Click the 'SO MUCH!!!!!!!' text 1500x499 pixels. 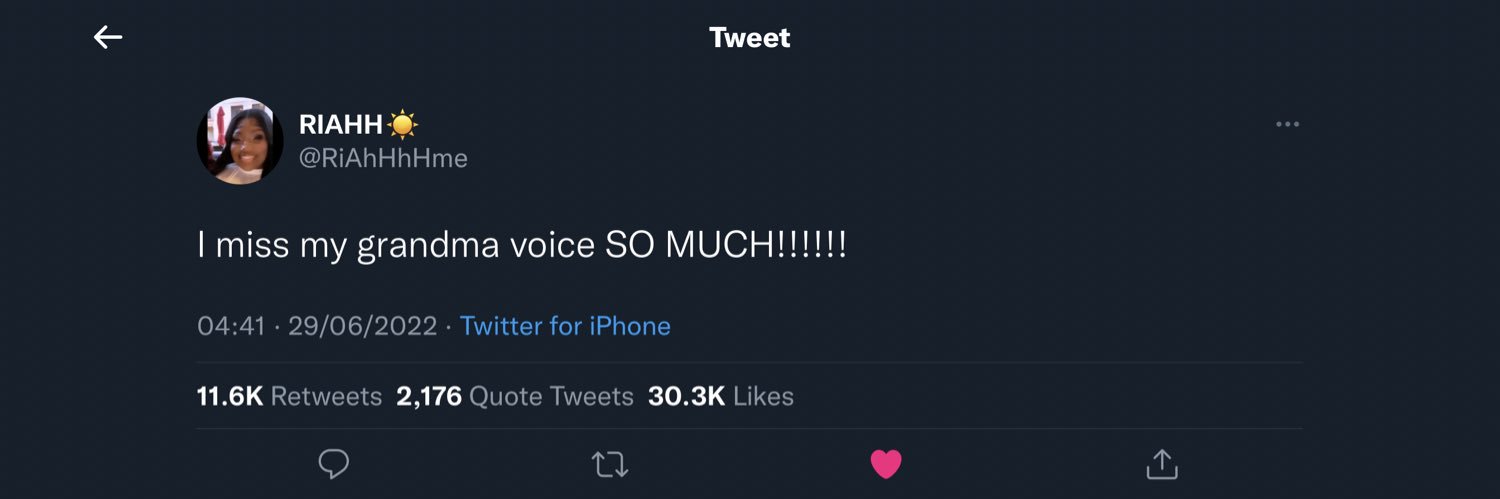point(726,245)
